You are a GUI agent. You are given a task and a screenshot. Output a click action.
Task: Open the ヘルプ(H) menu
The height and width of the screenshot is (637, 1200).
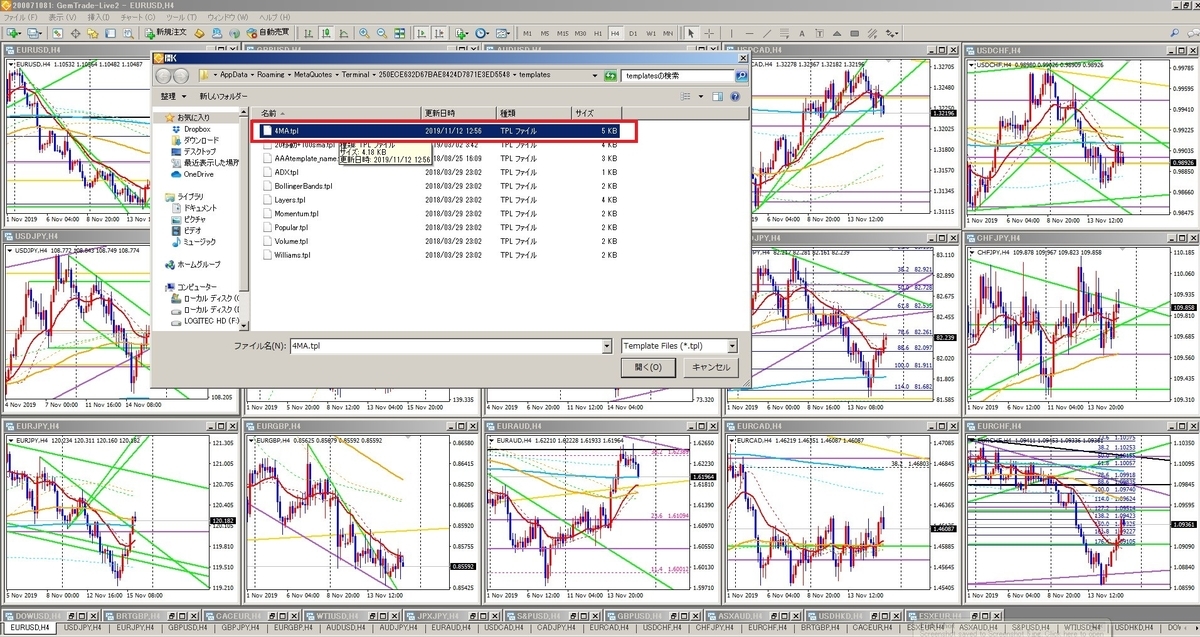[273, 18]
